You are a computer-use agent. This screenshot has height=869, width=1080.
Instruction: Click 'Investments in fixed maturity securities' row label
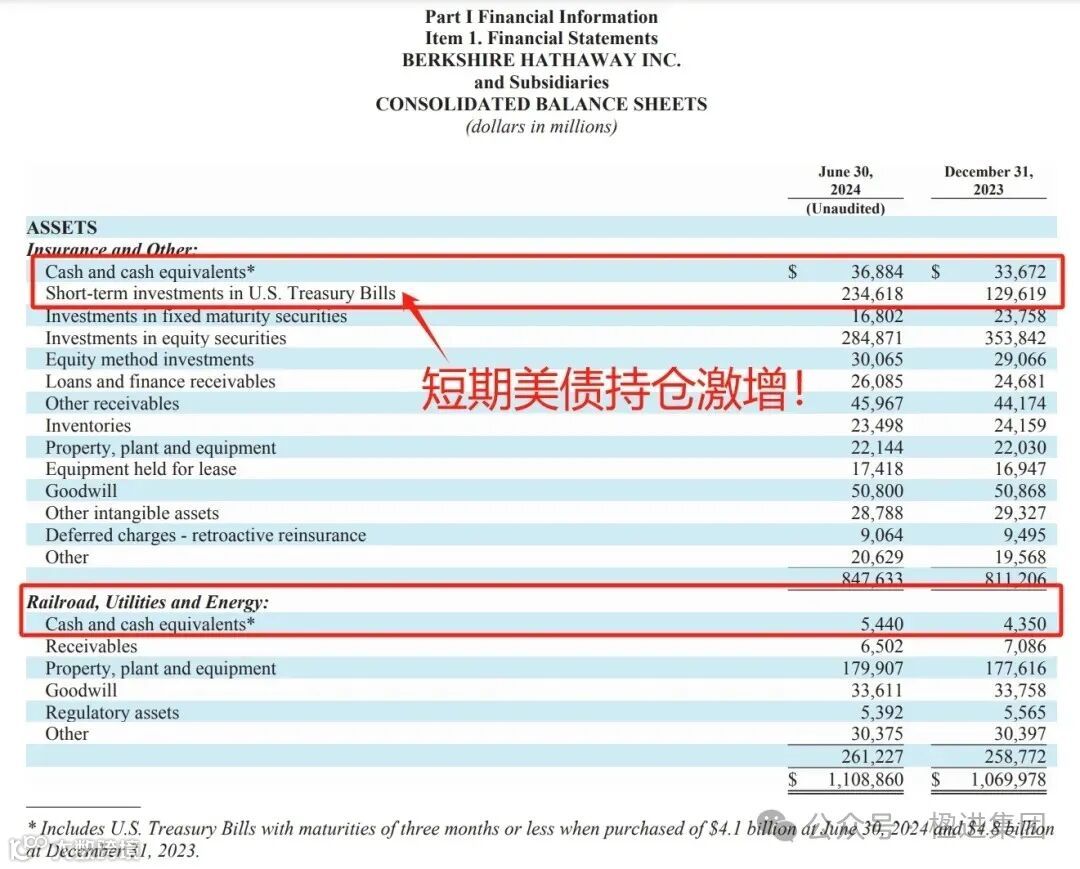pos(196,316)
